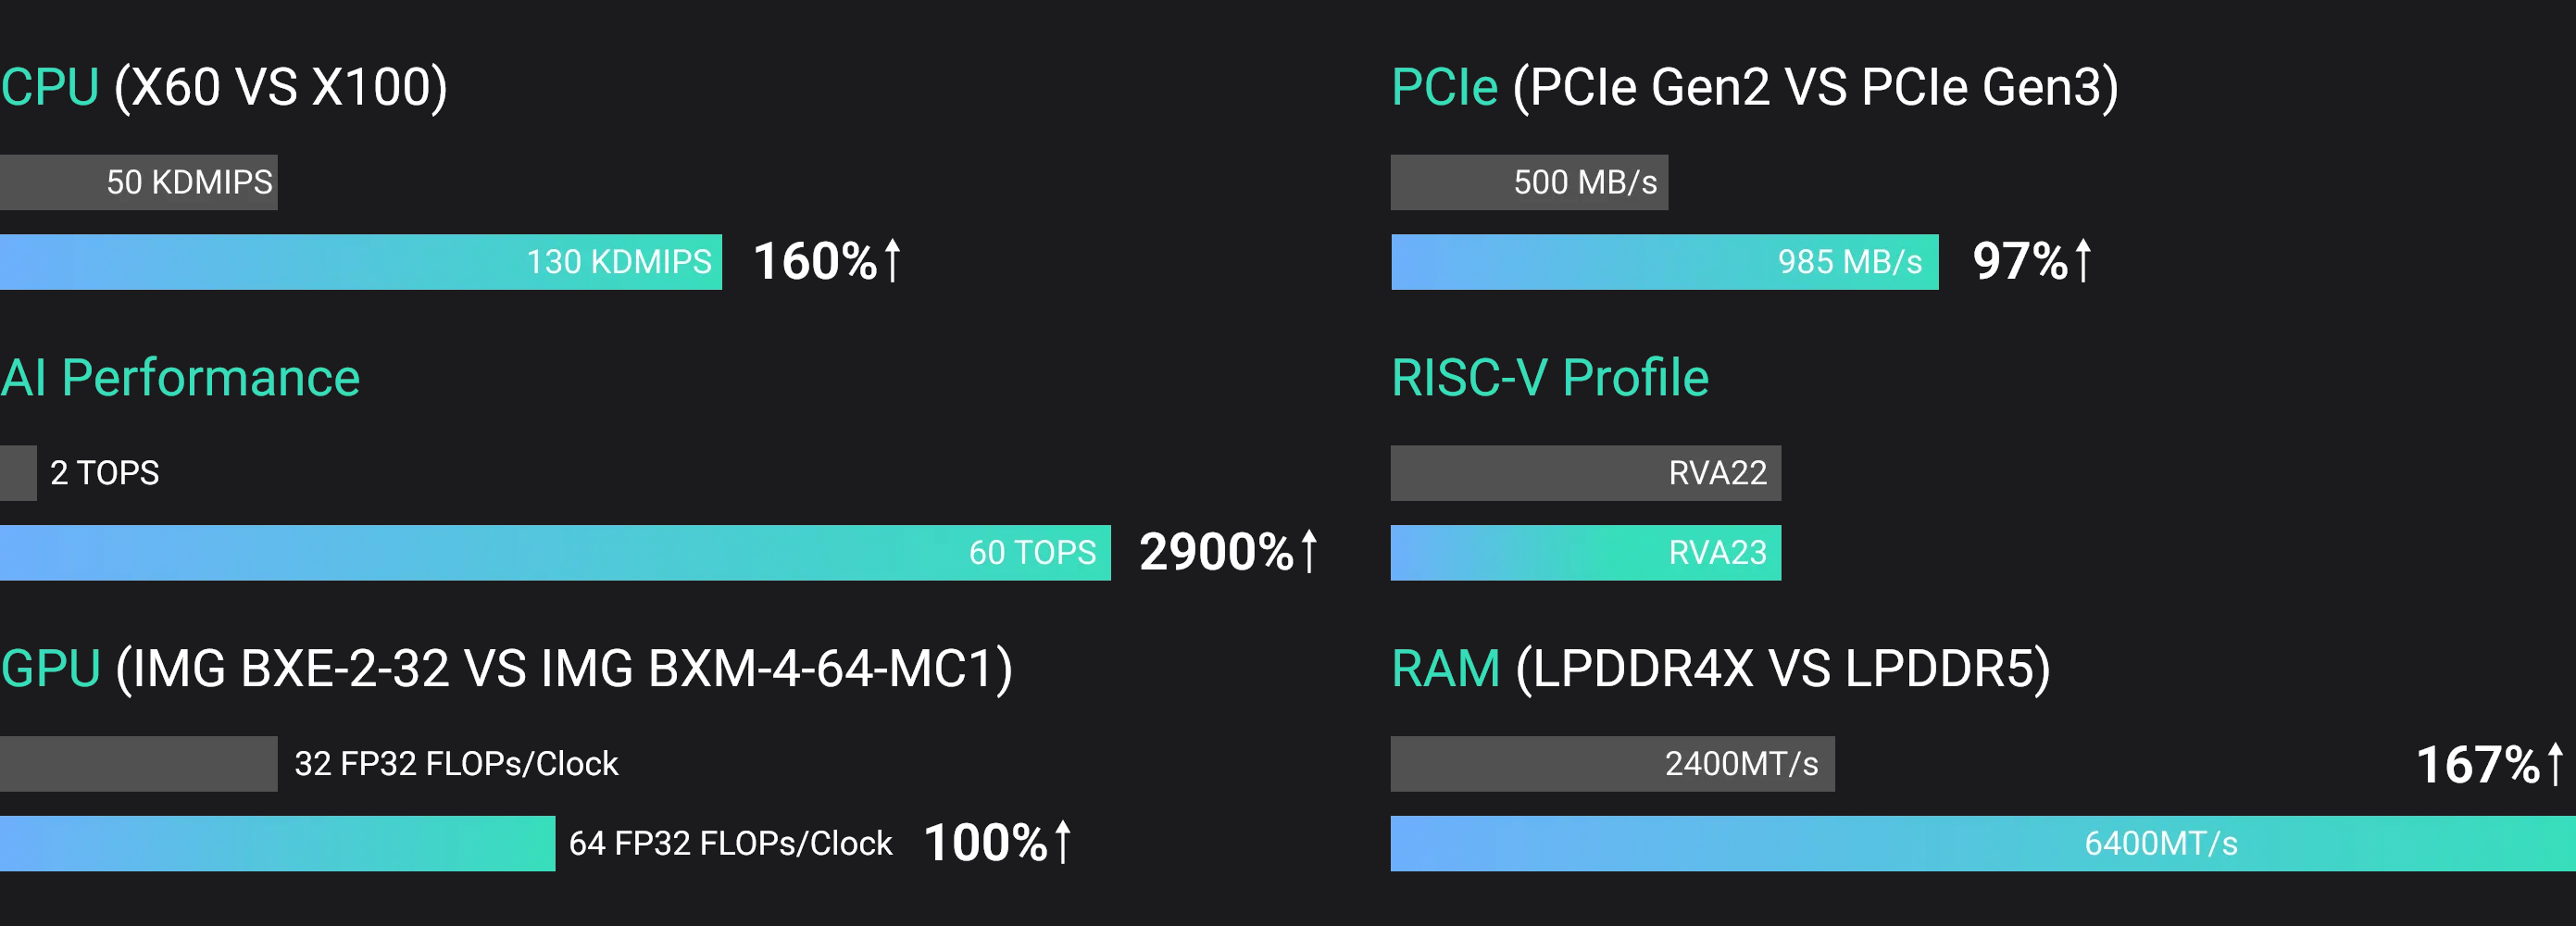Screen dimensions: 2576x926
Task: Click the green RVA23 bar
Action: [1585, 553]
